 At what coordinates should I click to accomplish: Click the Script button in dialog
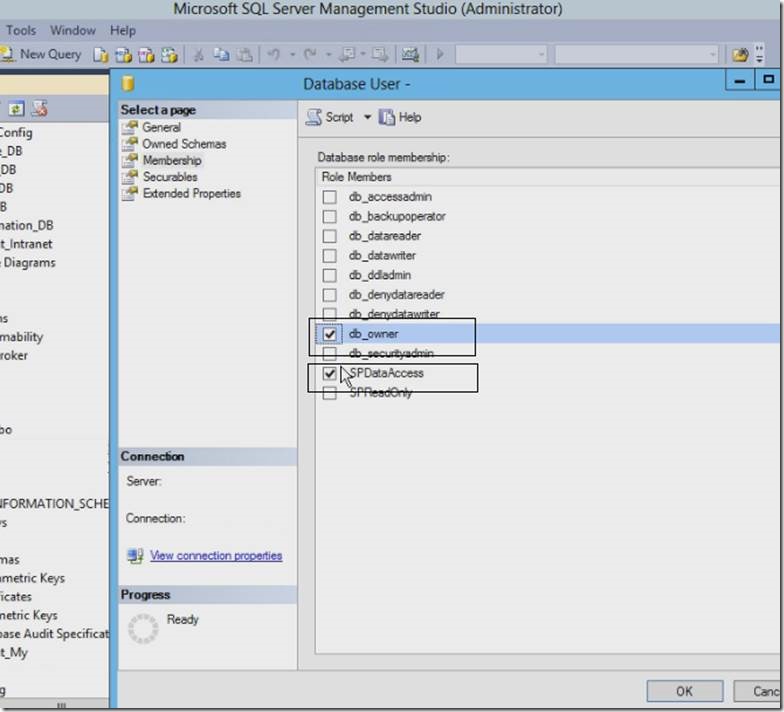(330, 118)
